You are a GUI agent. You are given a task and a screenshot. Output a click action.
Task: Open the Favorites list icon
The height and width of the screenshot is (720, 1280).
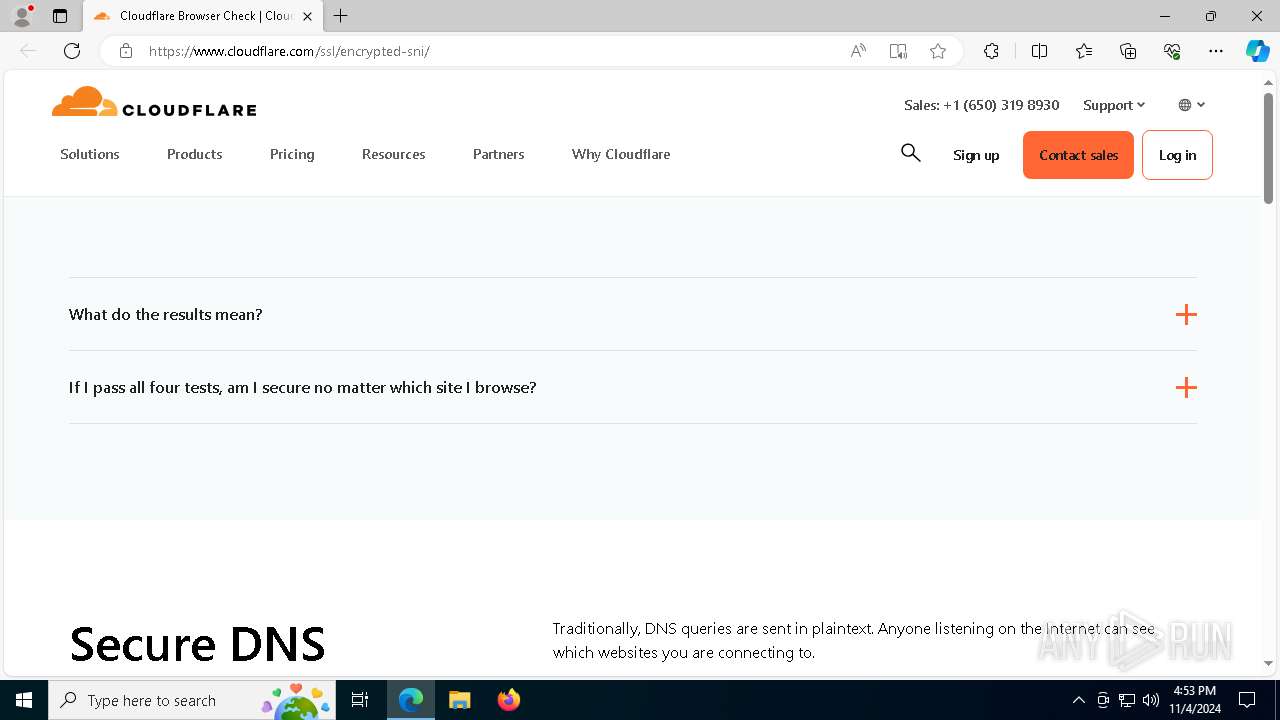(1084, 51)
